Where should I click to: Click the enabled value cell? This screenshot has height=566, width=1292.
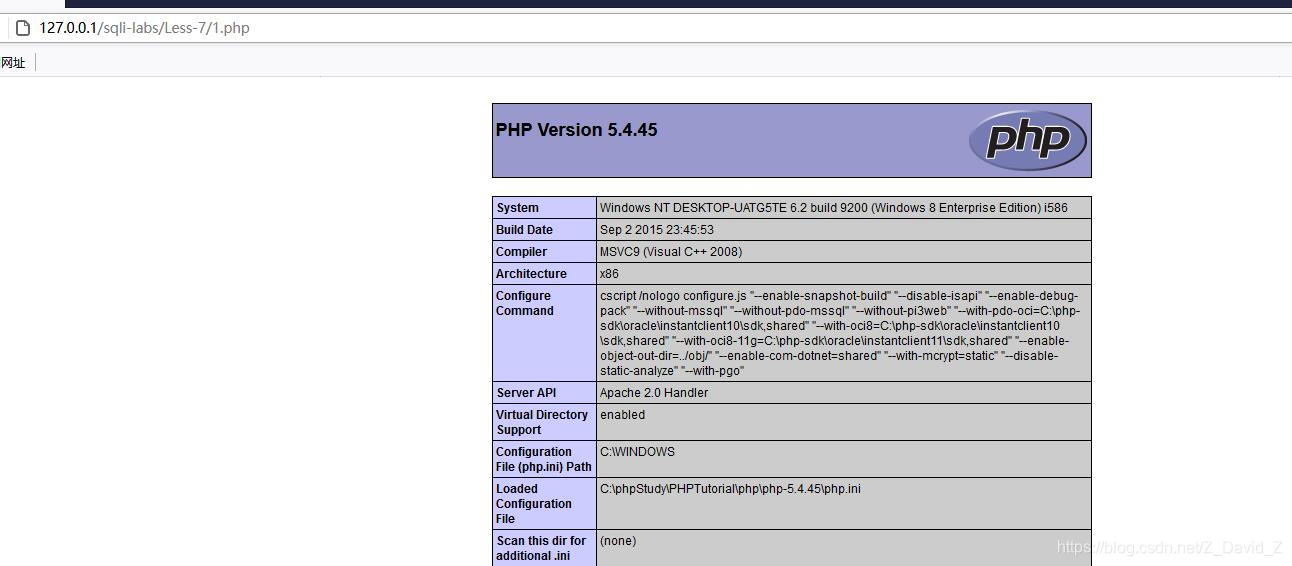pyautogui.click(x=843, y=422)
